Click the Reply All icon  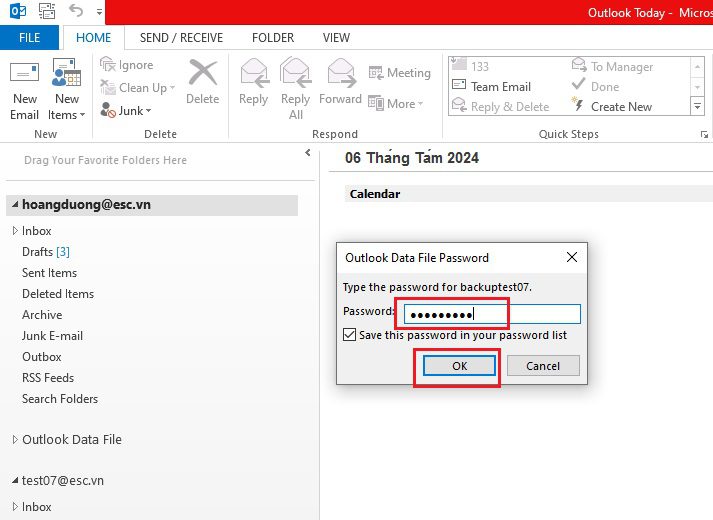[x=296, y=73]
